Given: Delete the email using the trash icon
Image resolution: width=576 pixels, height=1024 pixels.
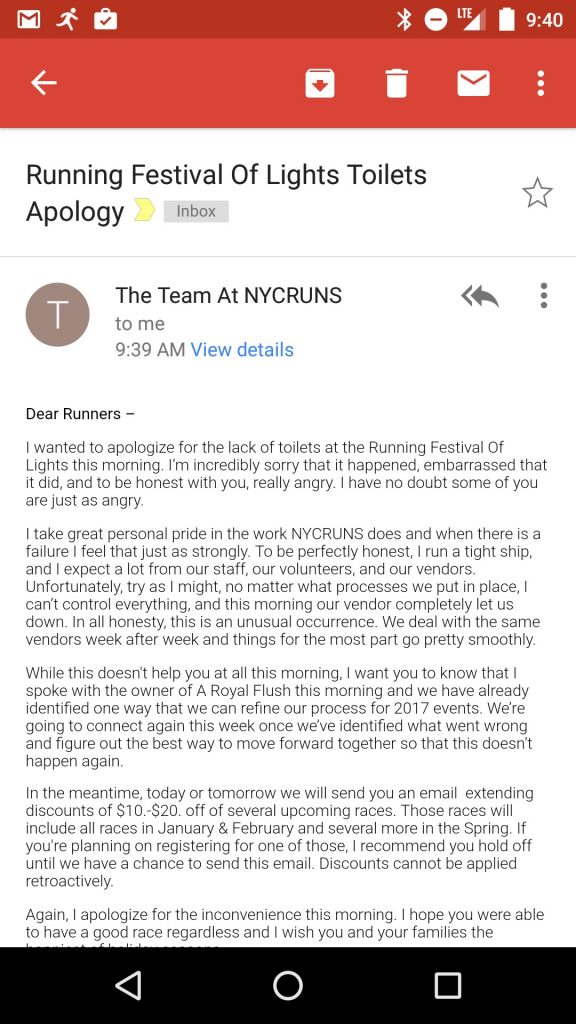Looking at the screenshot, I should coord(396,83).
